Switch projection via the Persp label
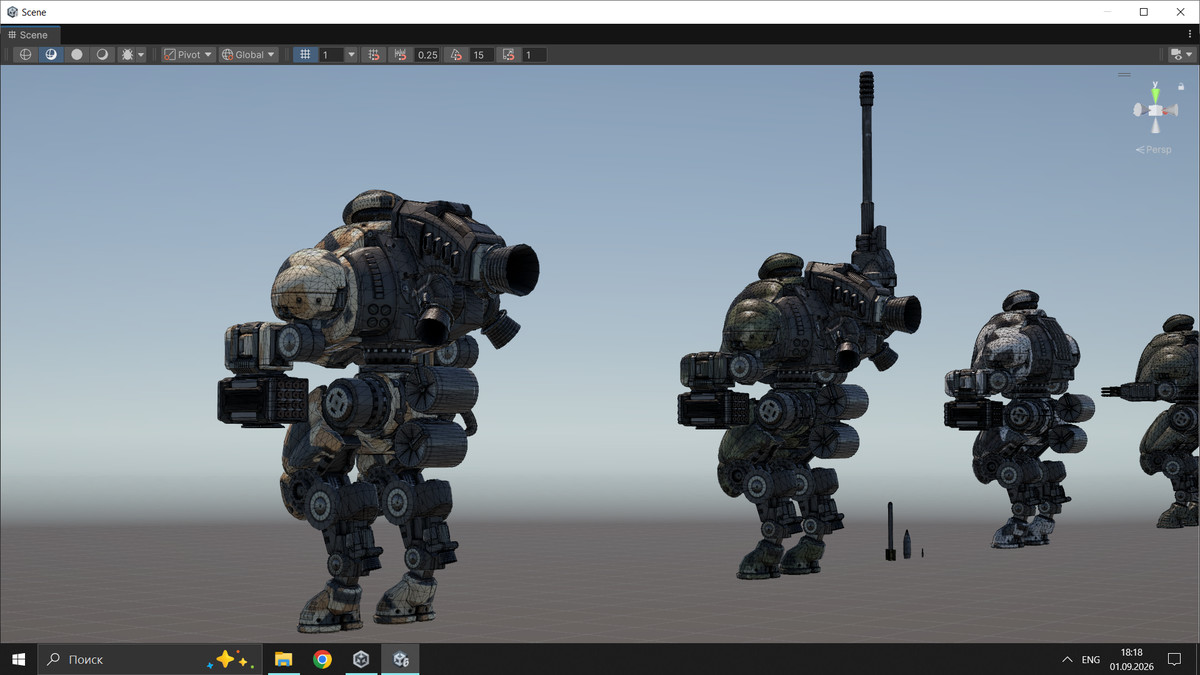This screenshot has width=1200, height=675. tap(1154, 150)
